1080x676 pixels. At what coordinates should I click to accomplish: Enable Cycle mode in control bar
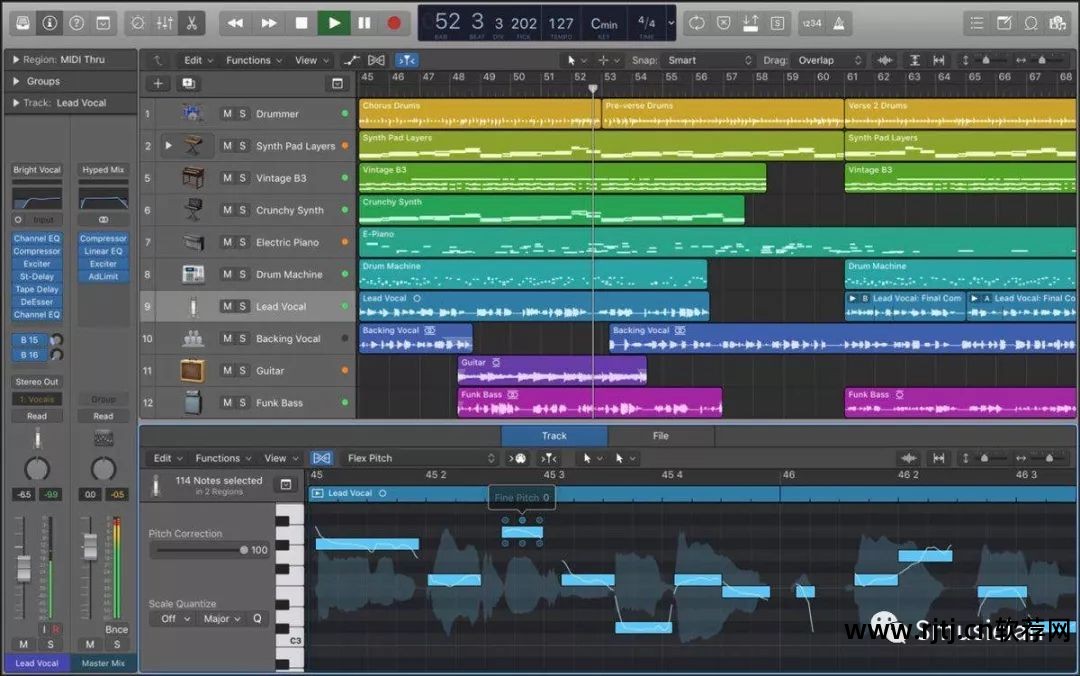point(696,22)
